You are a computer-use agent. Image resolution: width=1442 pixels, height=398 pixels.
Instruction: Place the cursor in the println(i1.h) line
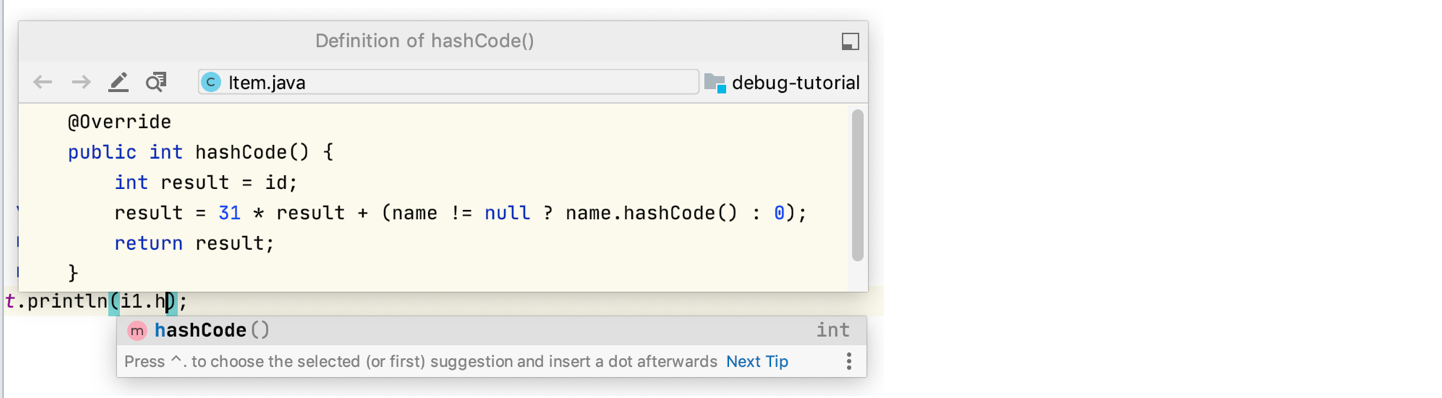click(96, 301)
